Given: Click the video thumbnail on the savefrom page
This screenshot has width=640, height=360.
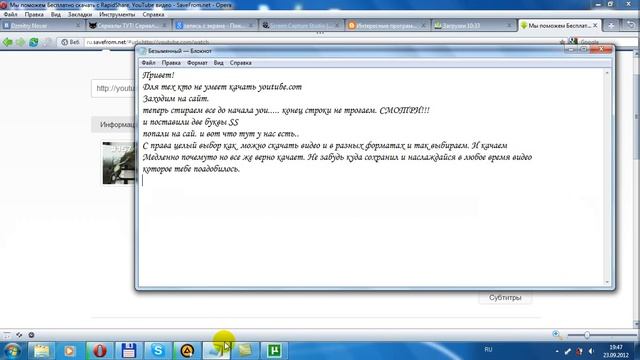Looking at the screenshot, I should click(x=119, y=163).
